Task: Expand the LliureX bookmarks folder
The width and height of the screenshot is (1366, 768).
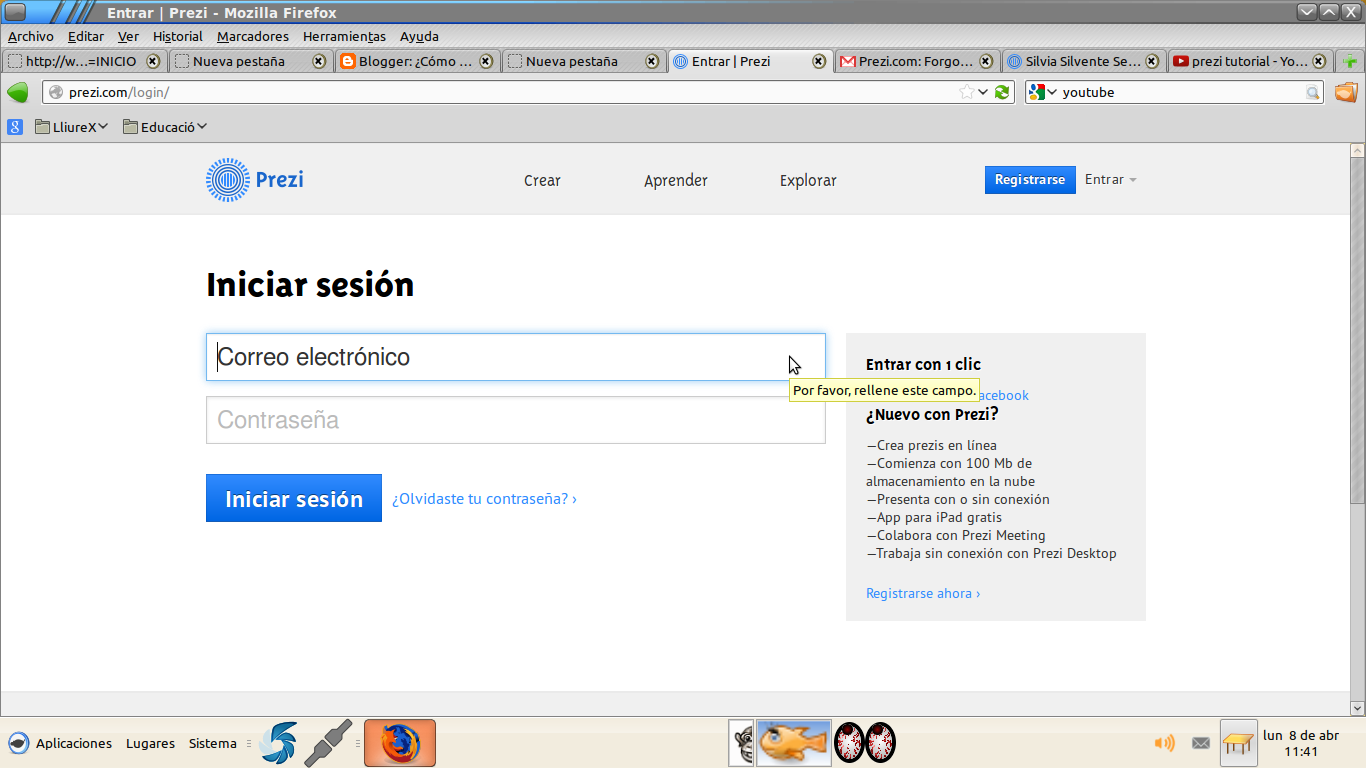Action: 72,127
